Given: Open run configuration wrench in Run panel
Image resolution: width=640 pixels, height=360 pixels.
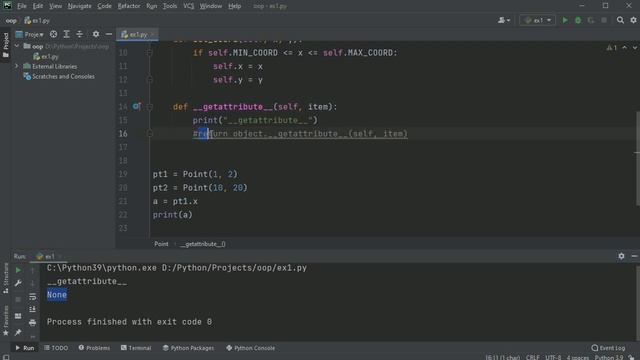Looking at the screenshot, I should 18,283.
